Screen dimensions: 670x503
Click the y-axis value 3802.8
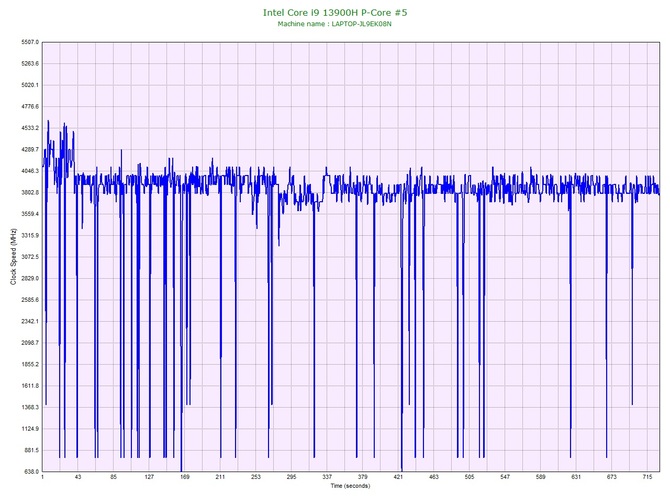click(x=30, y=192)
